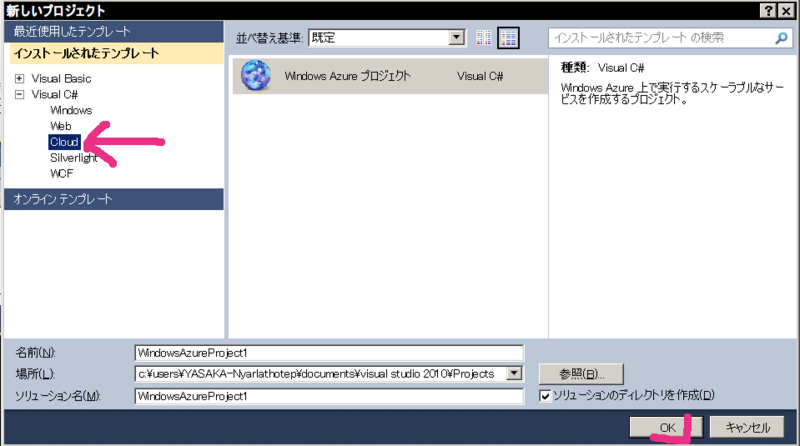The image size is (800, 446).
Task: Select the installed templates section
Action: click(116, 53)
